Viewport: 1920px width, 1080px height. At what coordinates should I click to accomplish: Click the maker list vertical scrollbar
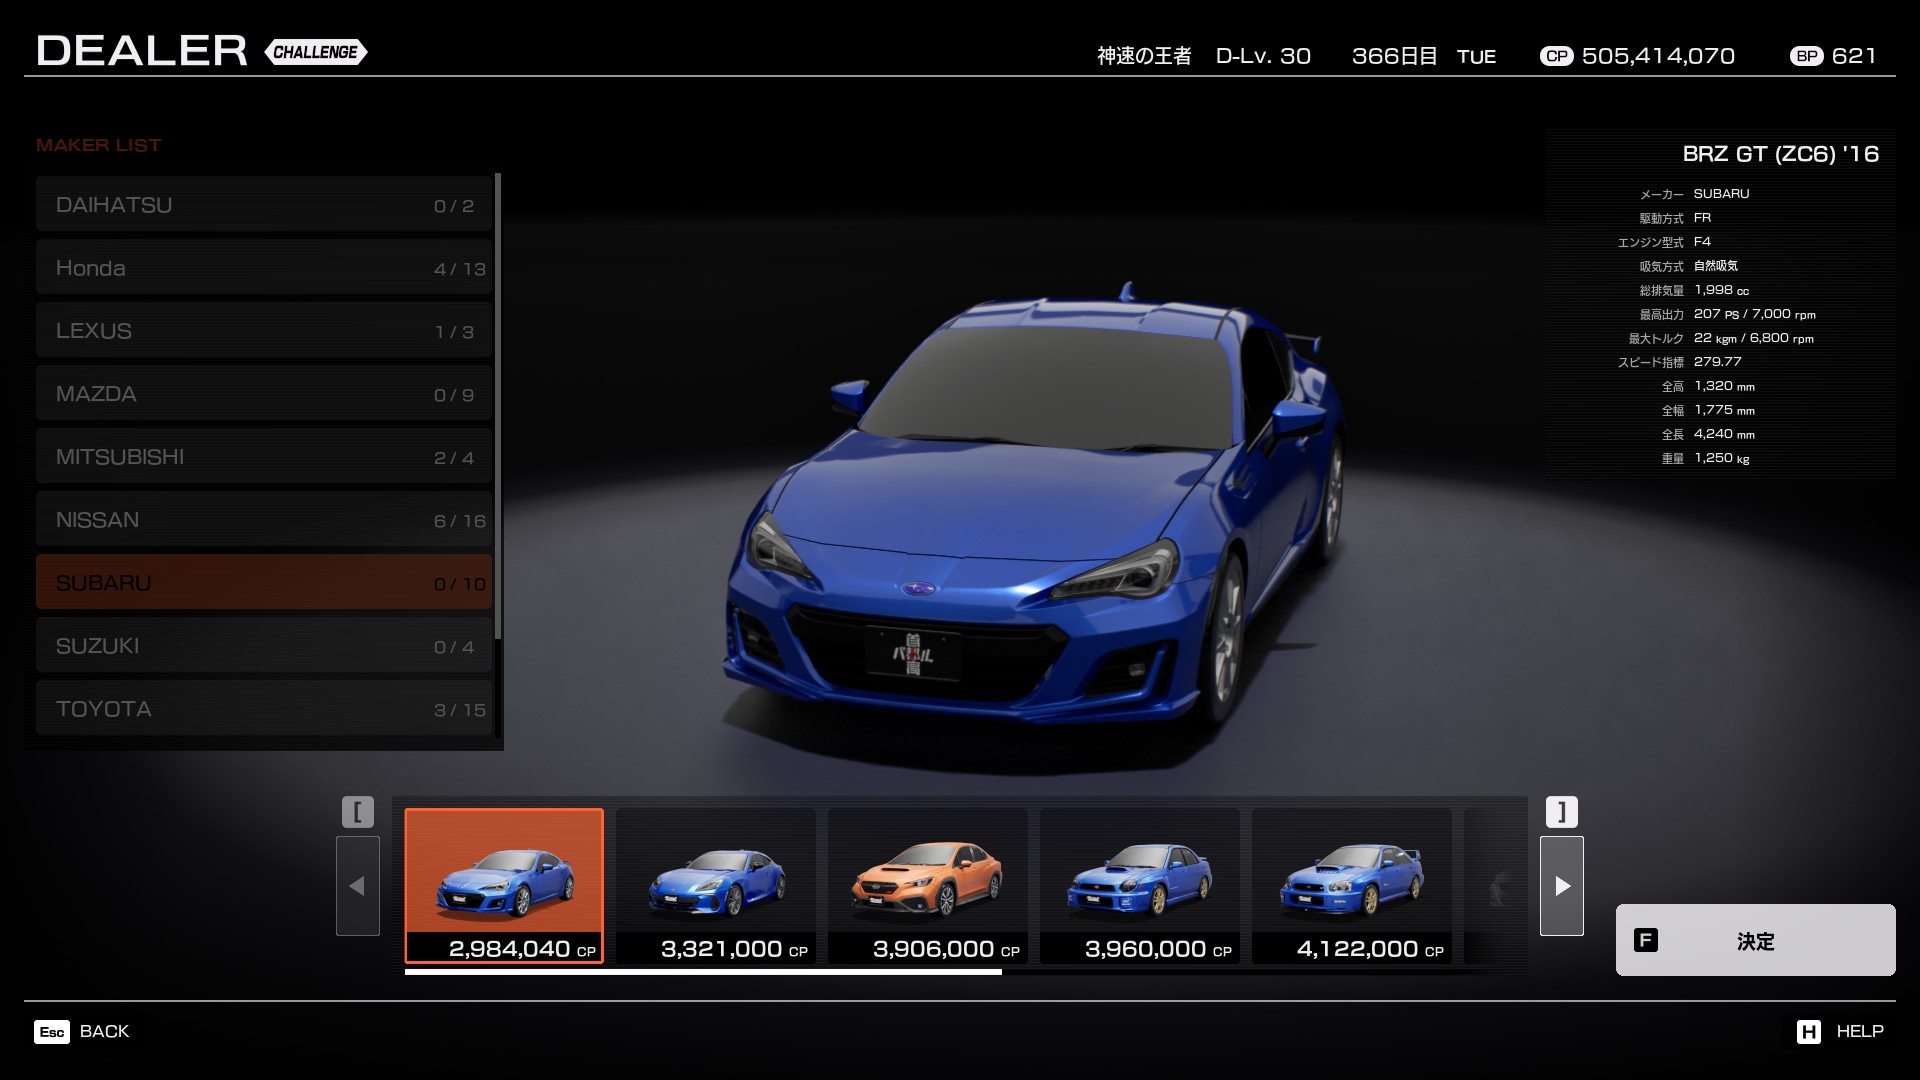point(498,405)
